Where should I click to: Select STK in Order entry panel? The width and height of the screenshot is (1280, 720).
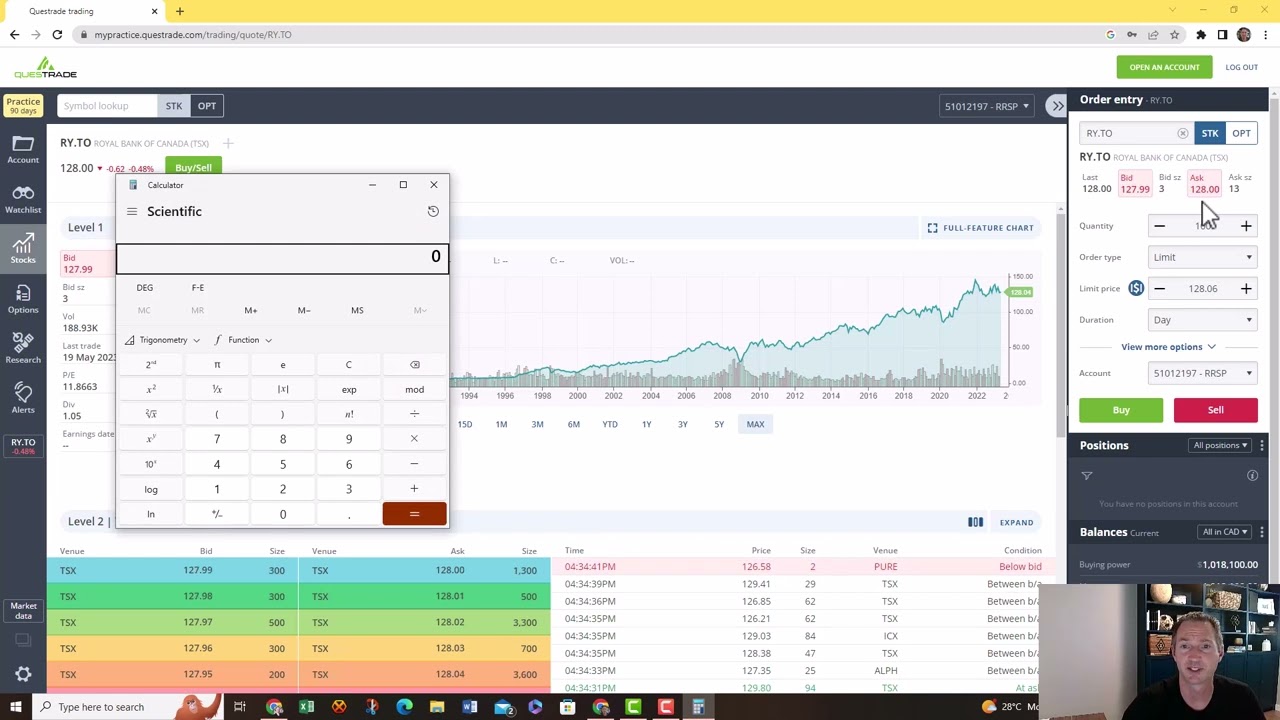(x=1210, y=133)
